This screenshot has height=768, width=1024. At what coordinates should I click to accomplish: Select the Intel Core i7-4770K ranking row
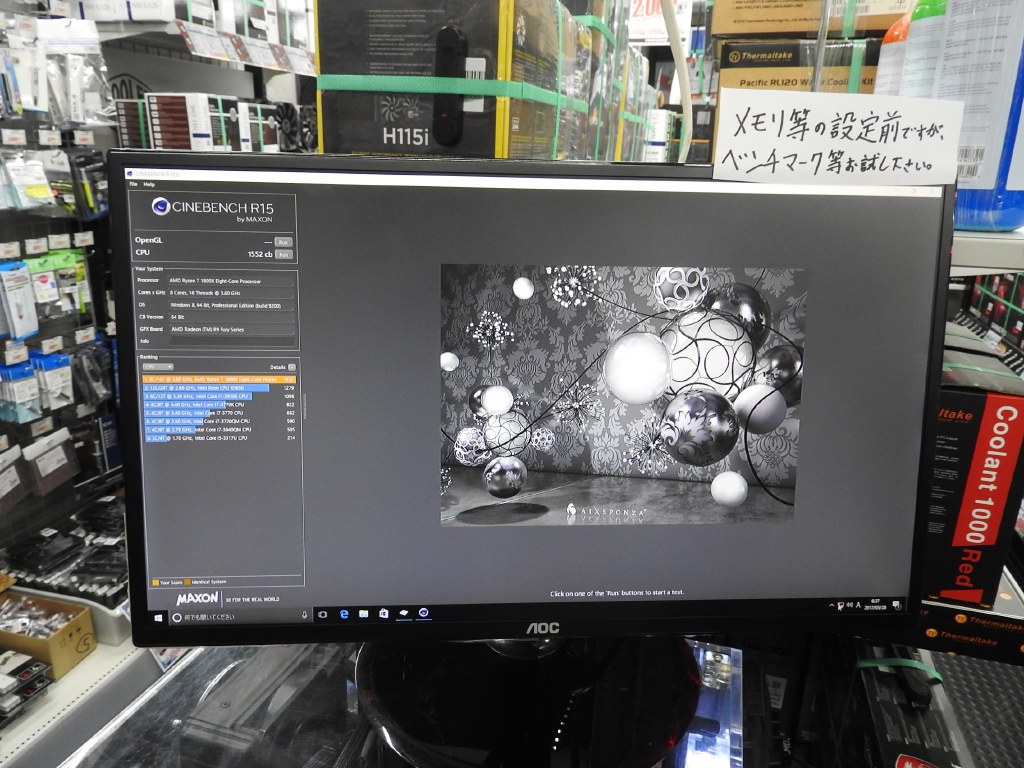tap(219, 405)
